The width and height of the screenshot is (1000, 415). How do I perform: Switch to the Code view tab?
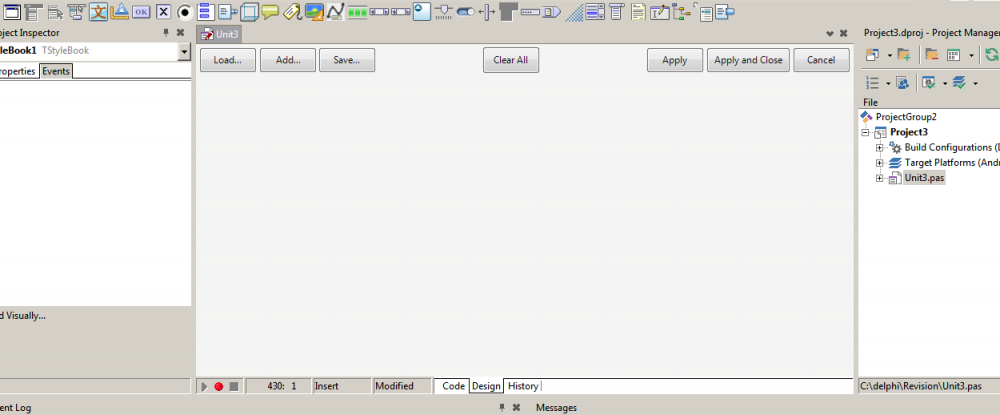(453, 386)
